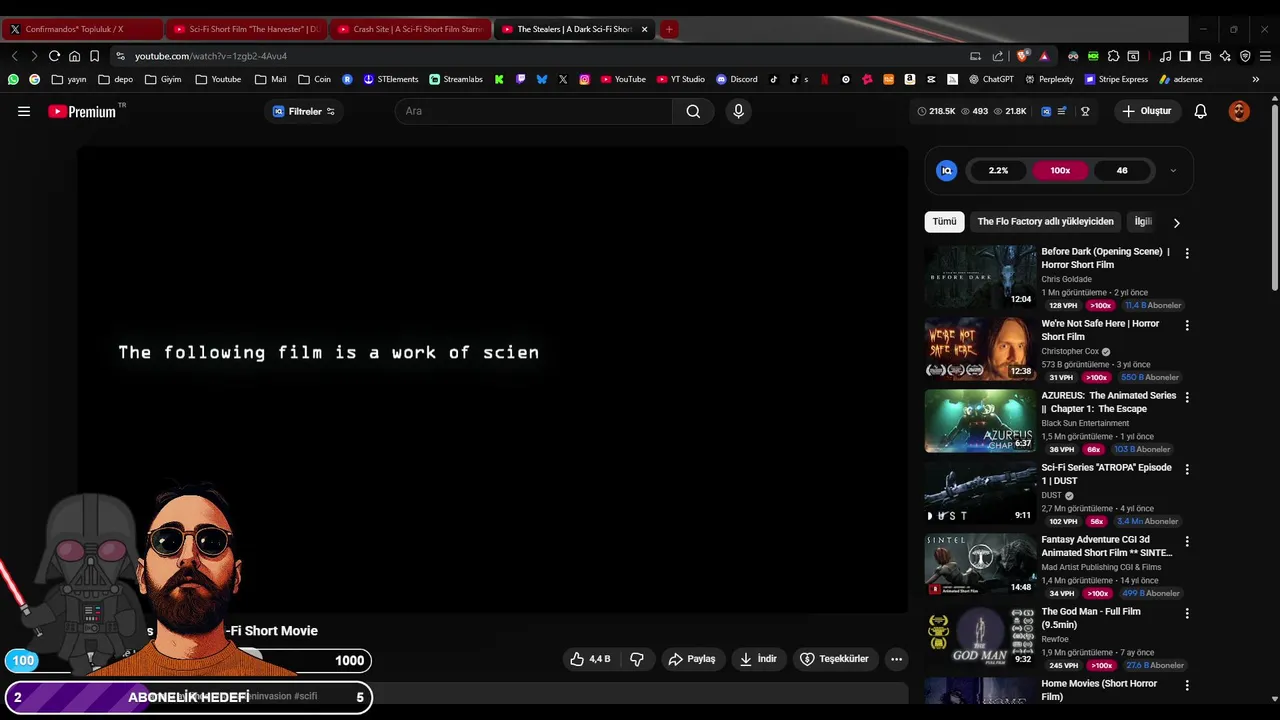Dislike the video
This screenshot has height=720, width=1280.
[637, 659]
